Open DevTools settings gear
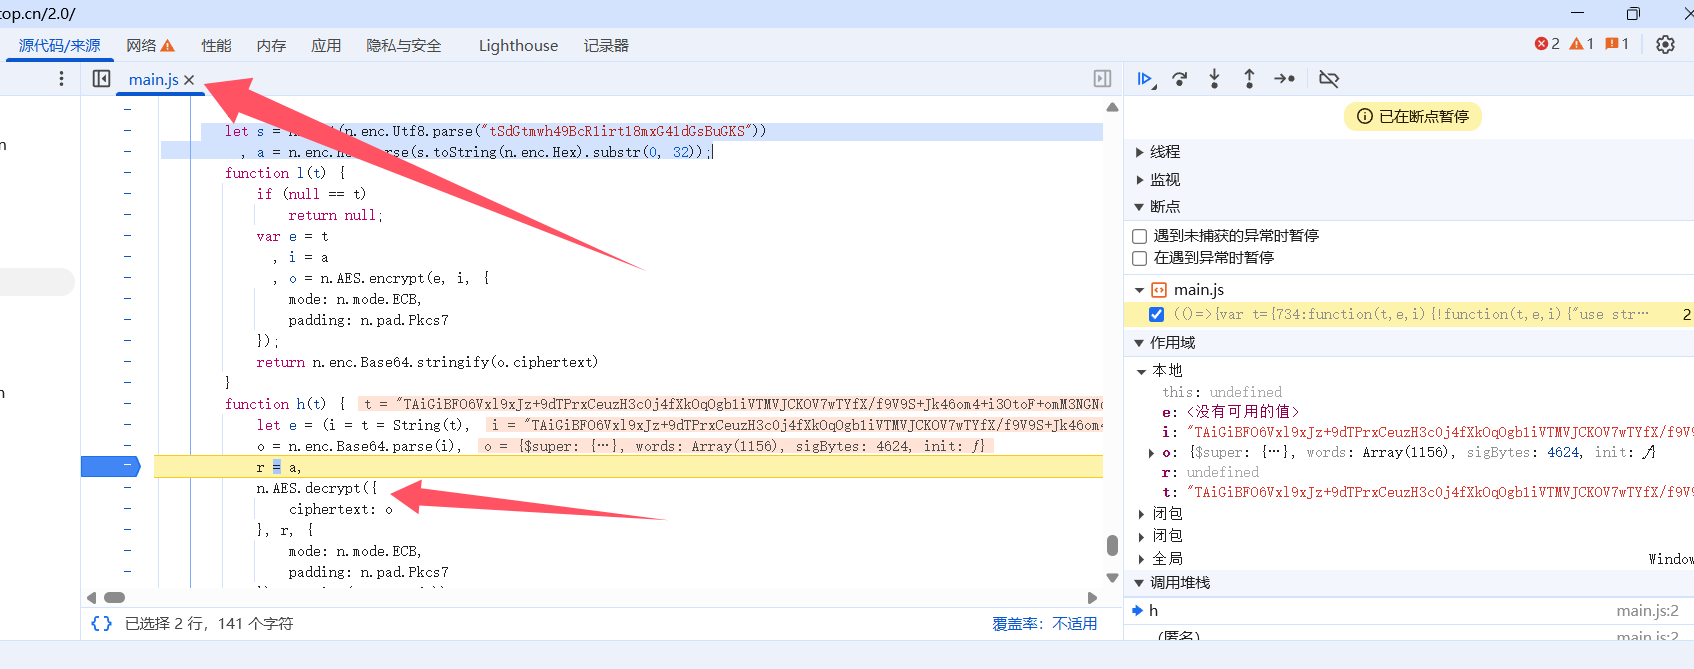Image resolution: width=1694 pixels, height=669 pixels. (x=1665, y=45)
